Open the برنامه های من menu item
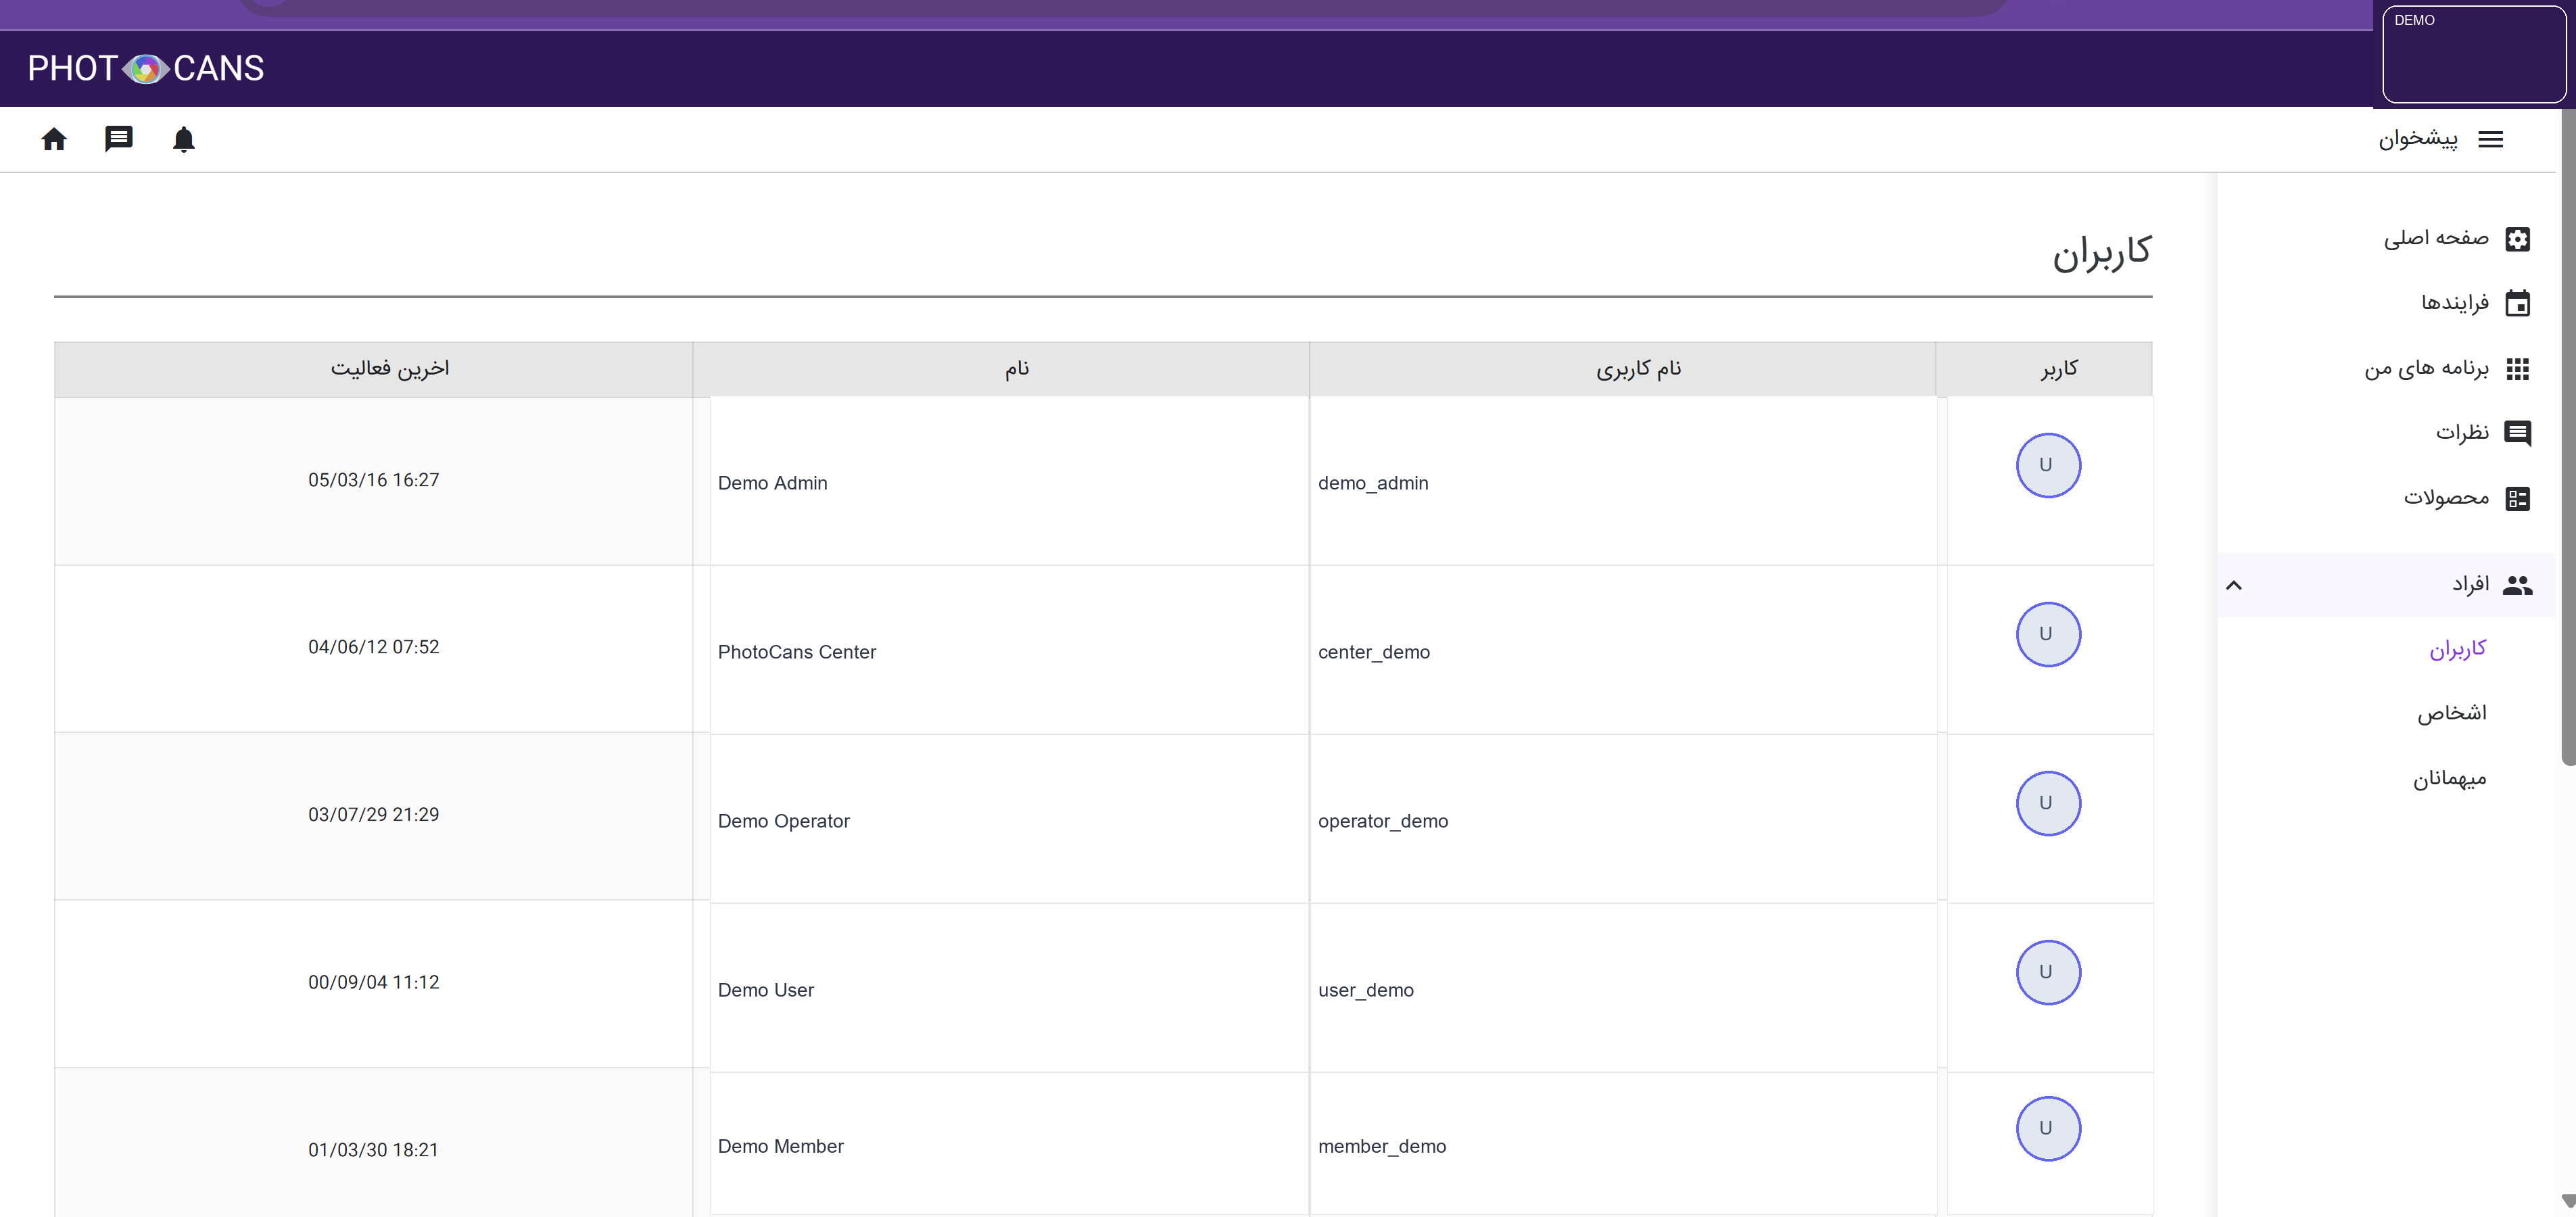 pyautogui.click(x=2426, y=368)
